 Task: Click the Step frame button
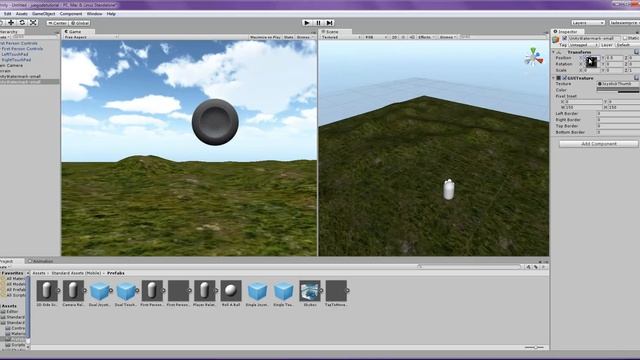[329, 23]
